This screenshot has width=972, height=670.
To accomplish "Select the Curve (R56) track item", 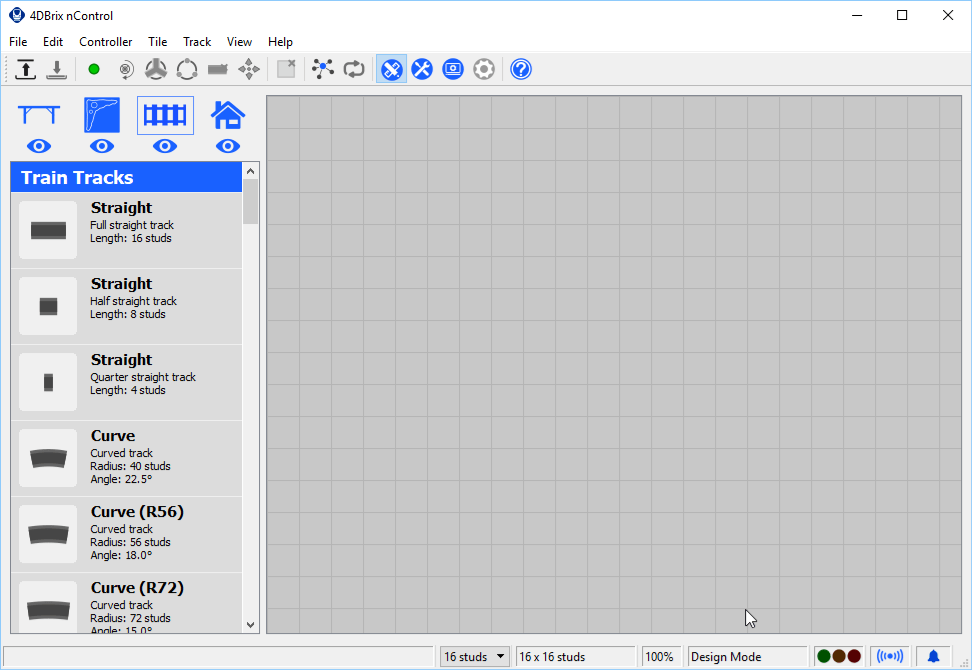I will [126, 534].
